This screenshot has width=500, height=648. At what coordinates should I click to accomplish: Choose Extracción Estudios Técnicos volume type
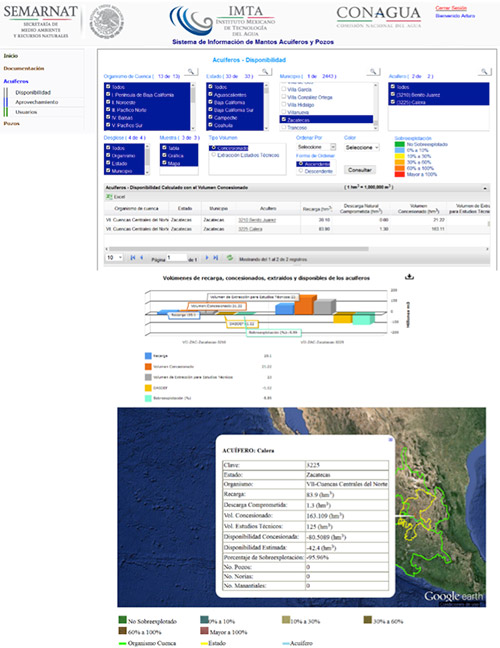tap(214, 155)
